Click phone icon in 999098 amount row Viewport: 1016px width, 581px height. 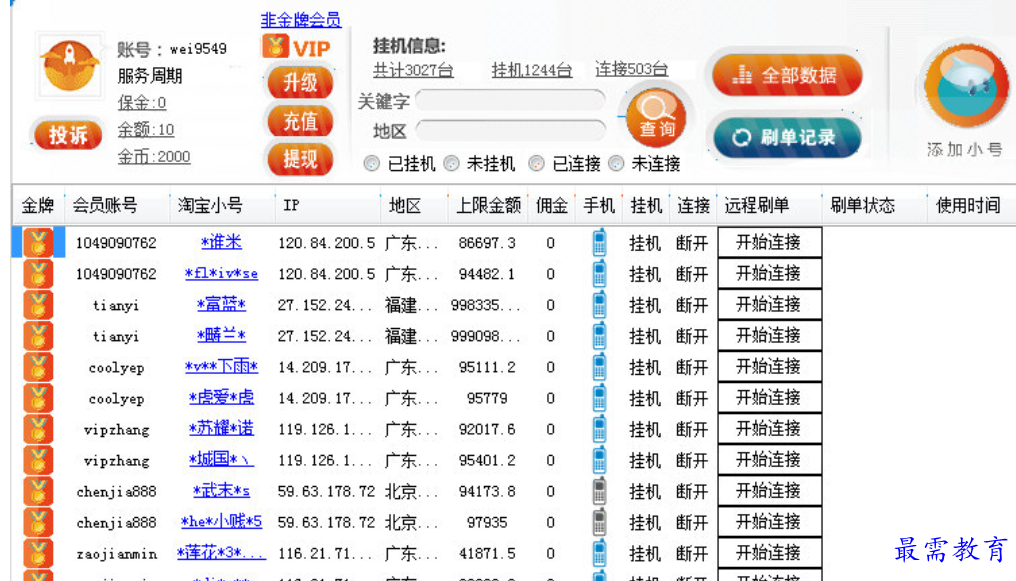(599, 336)
